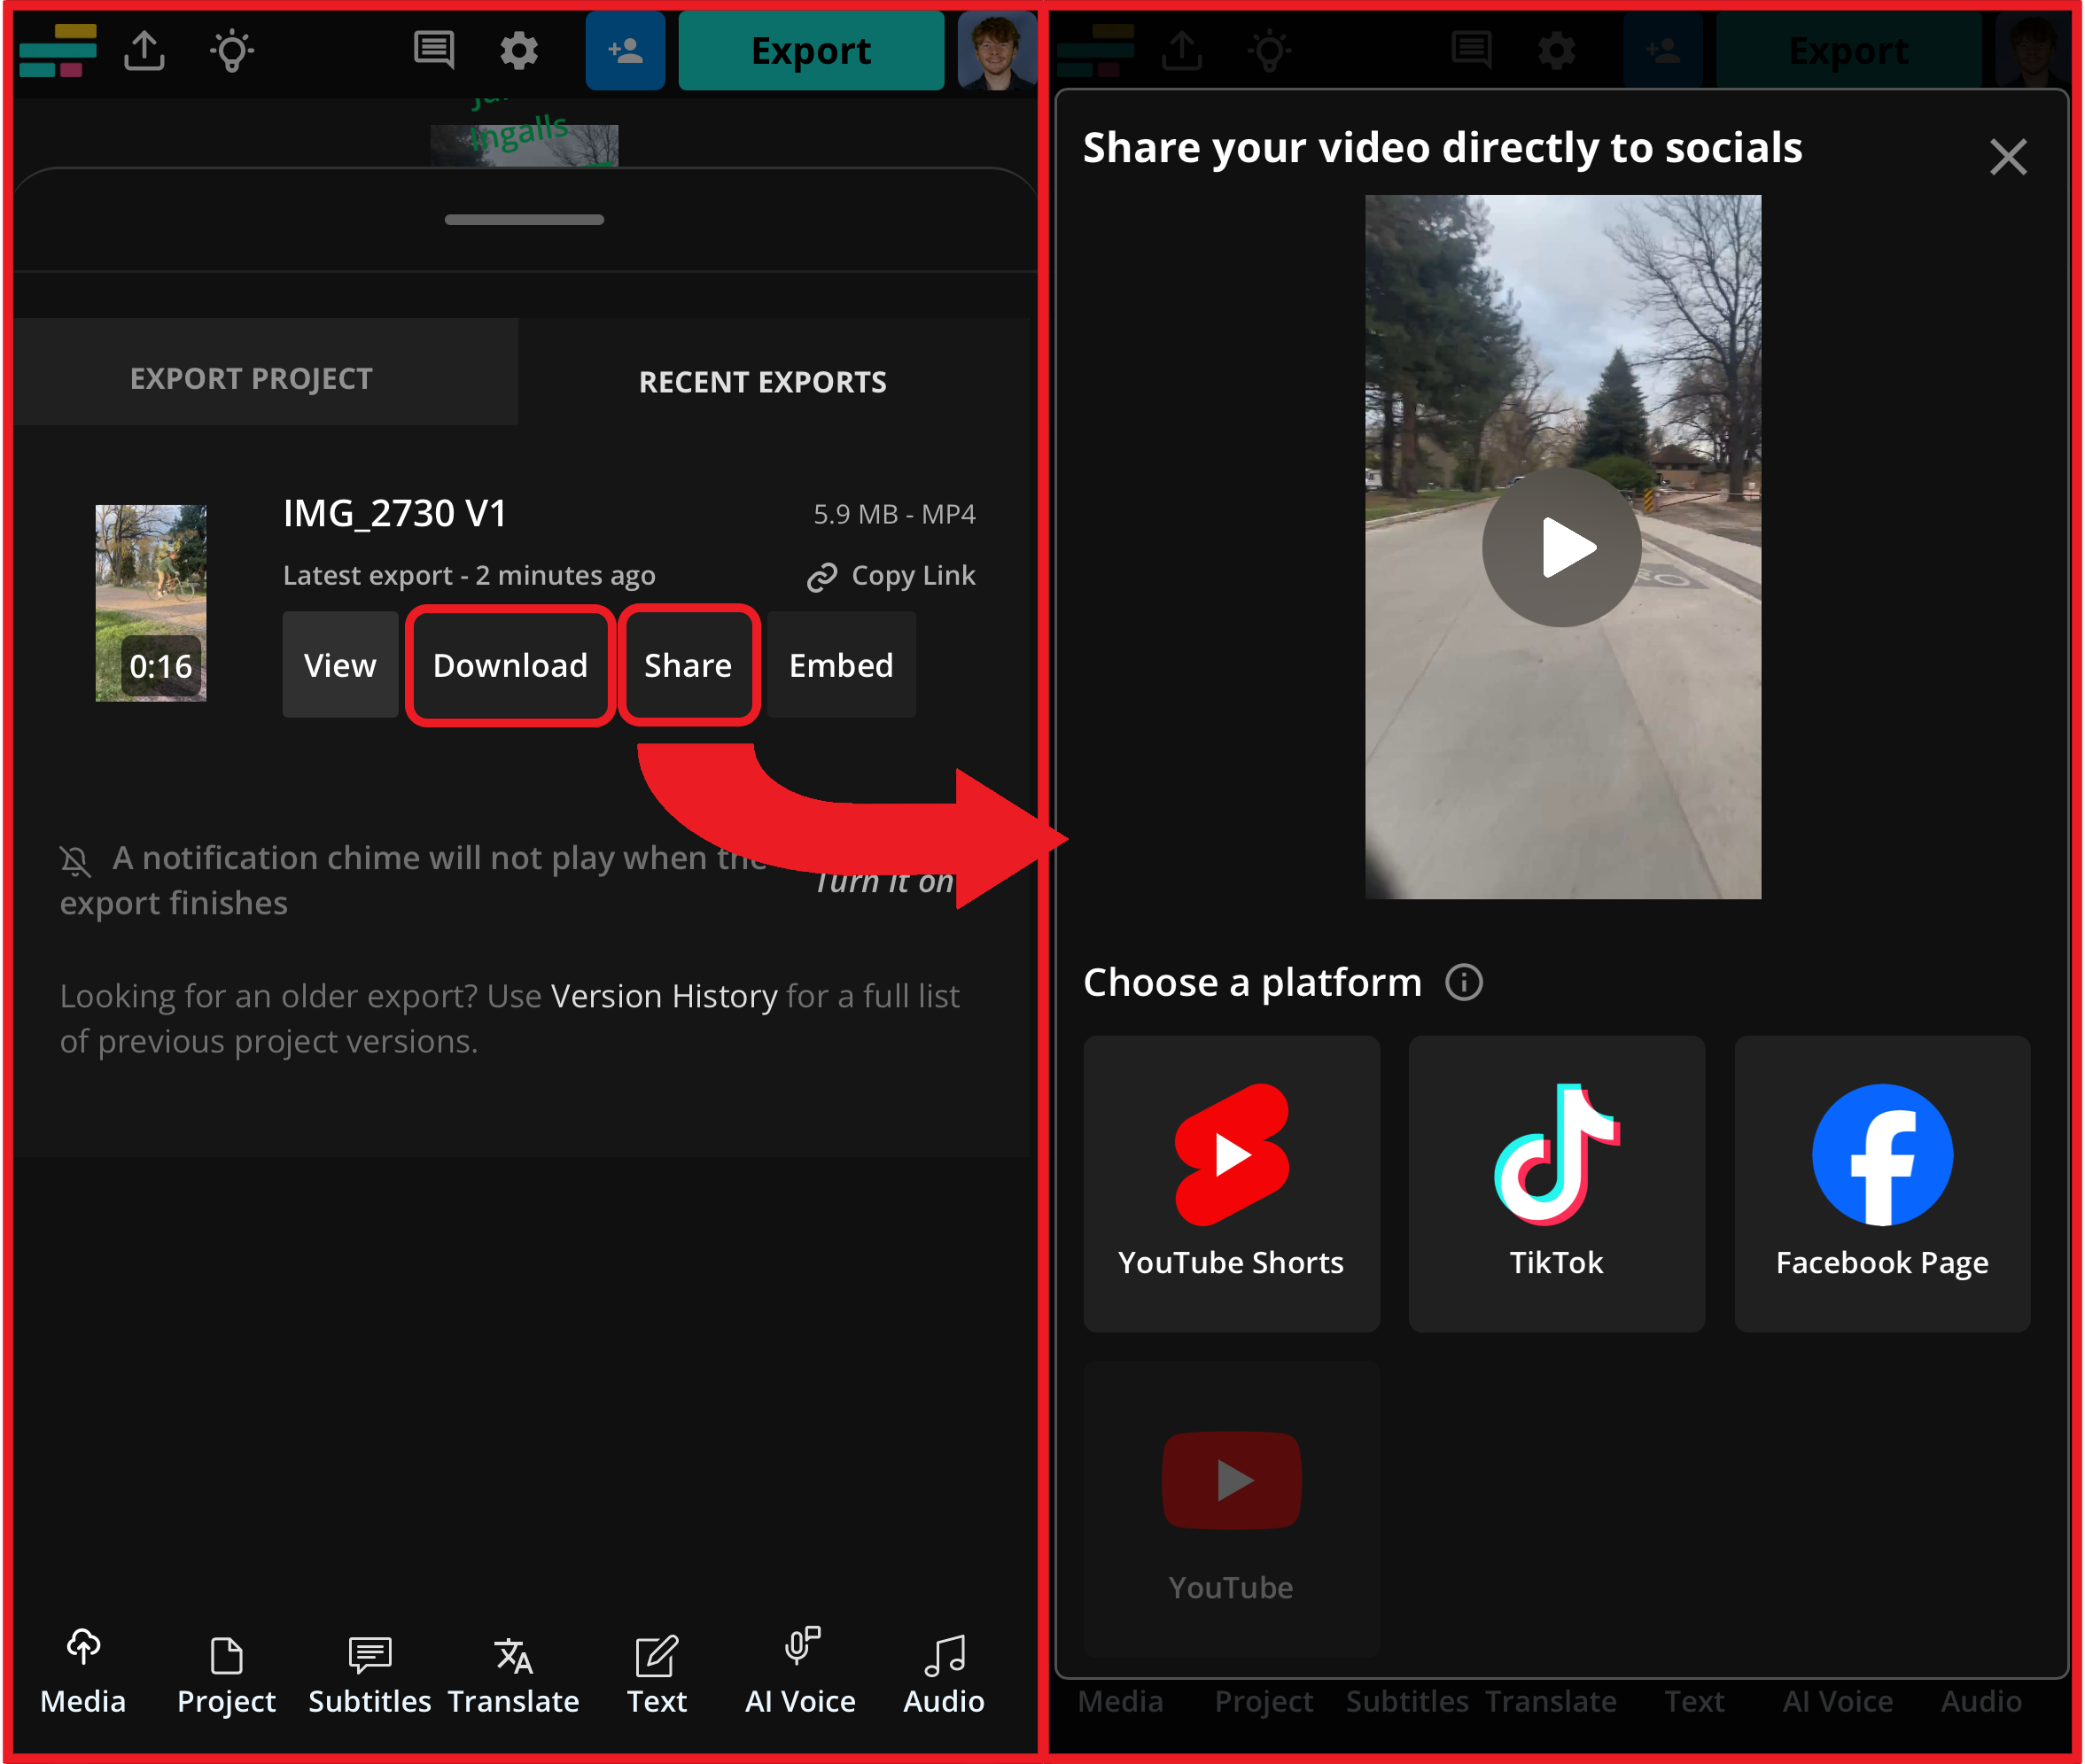This screenshot has width=2085, height=1764.
Task: Open settings gear in left header
Action: coord(519,50)
